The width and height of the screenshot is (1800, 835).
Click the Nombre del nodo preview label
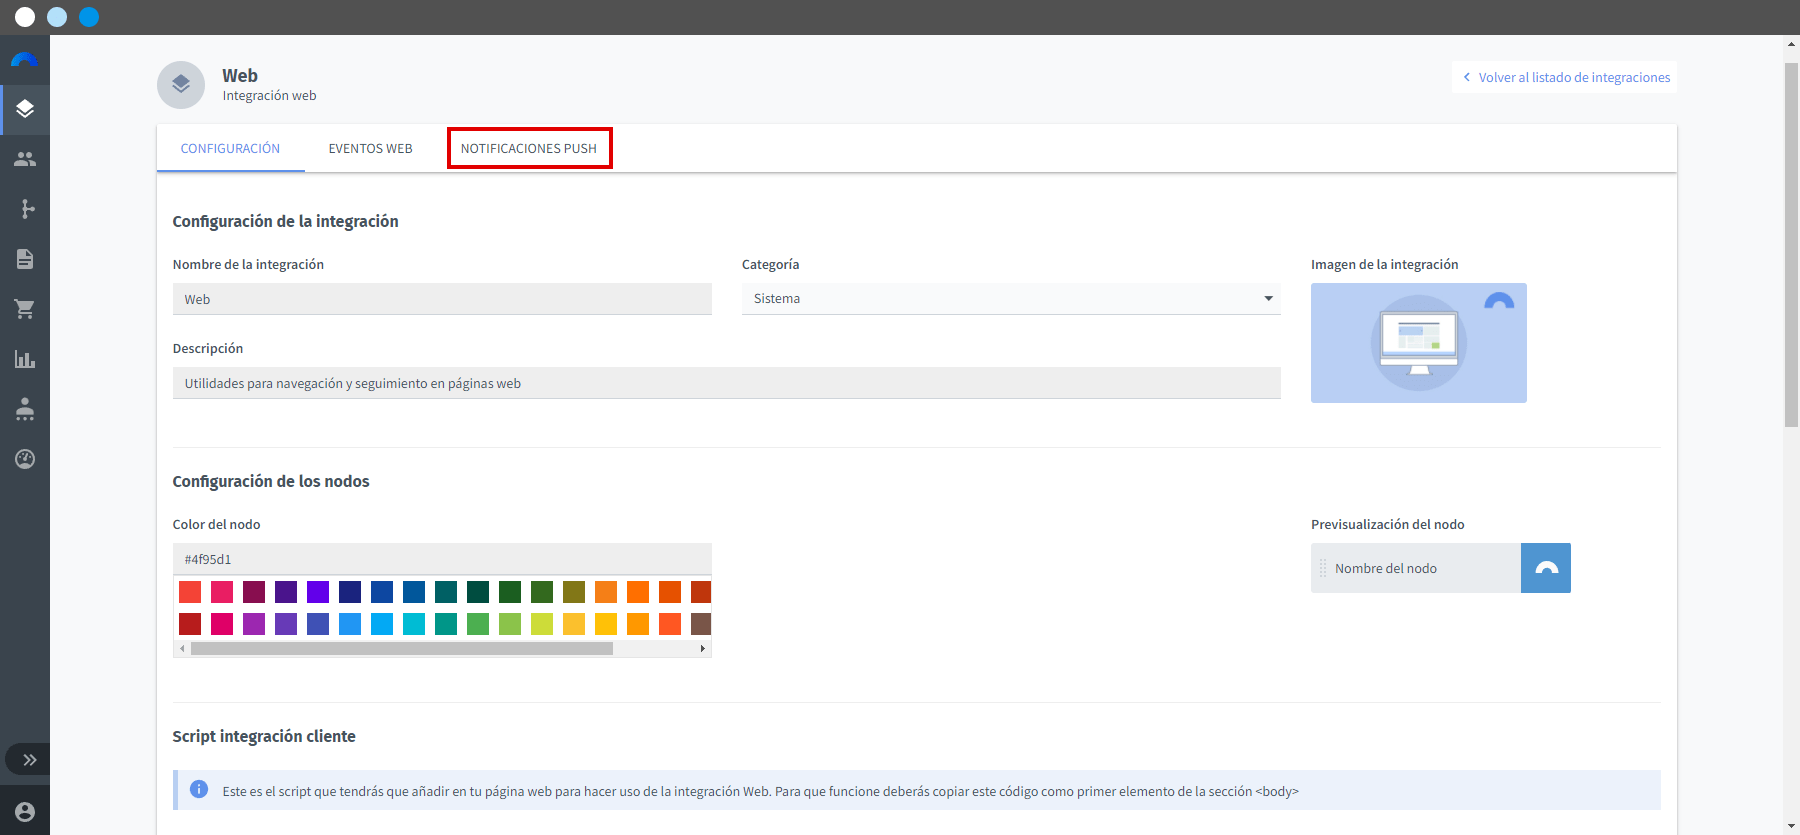[x=1386, y=568]
